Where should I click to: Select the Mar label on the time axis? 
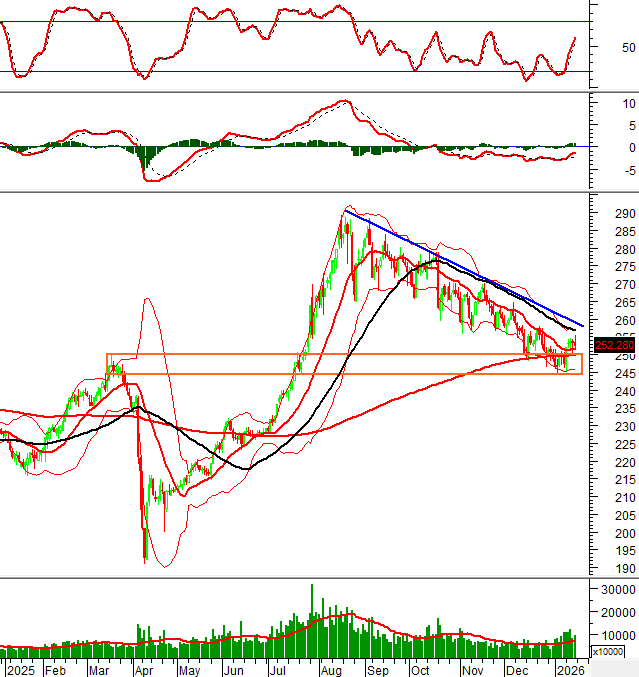coord(99,671)
